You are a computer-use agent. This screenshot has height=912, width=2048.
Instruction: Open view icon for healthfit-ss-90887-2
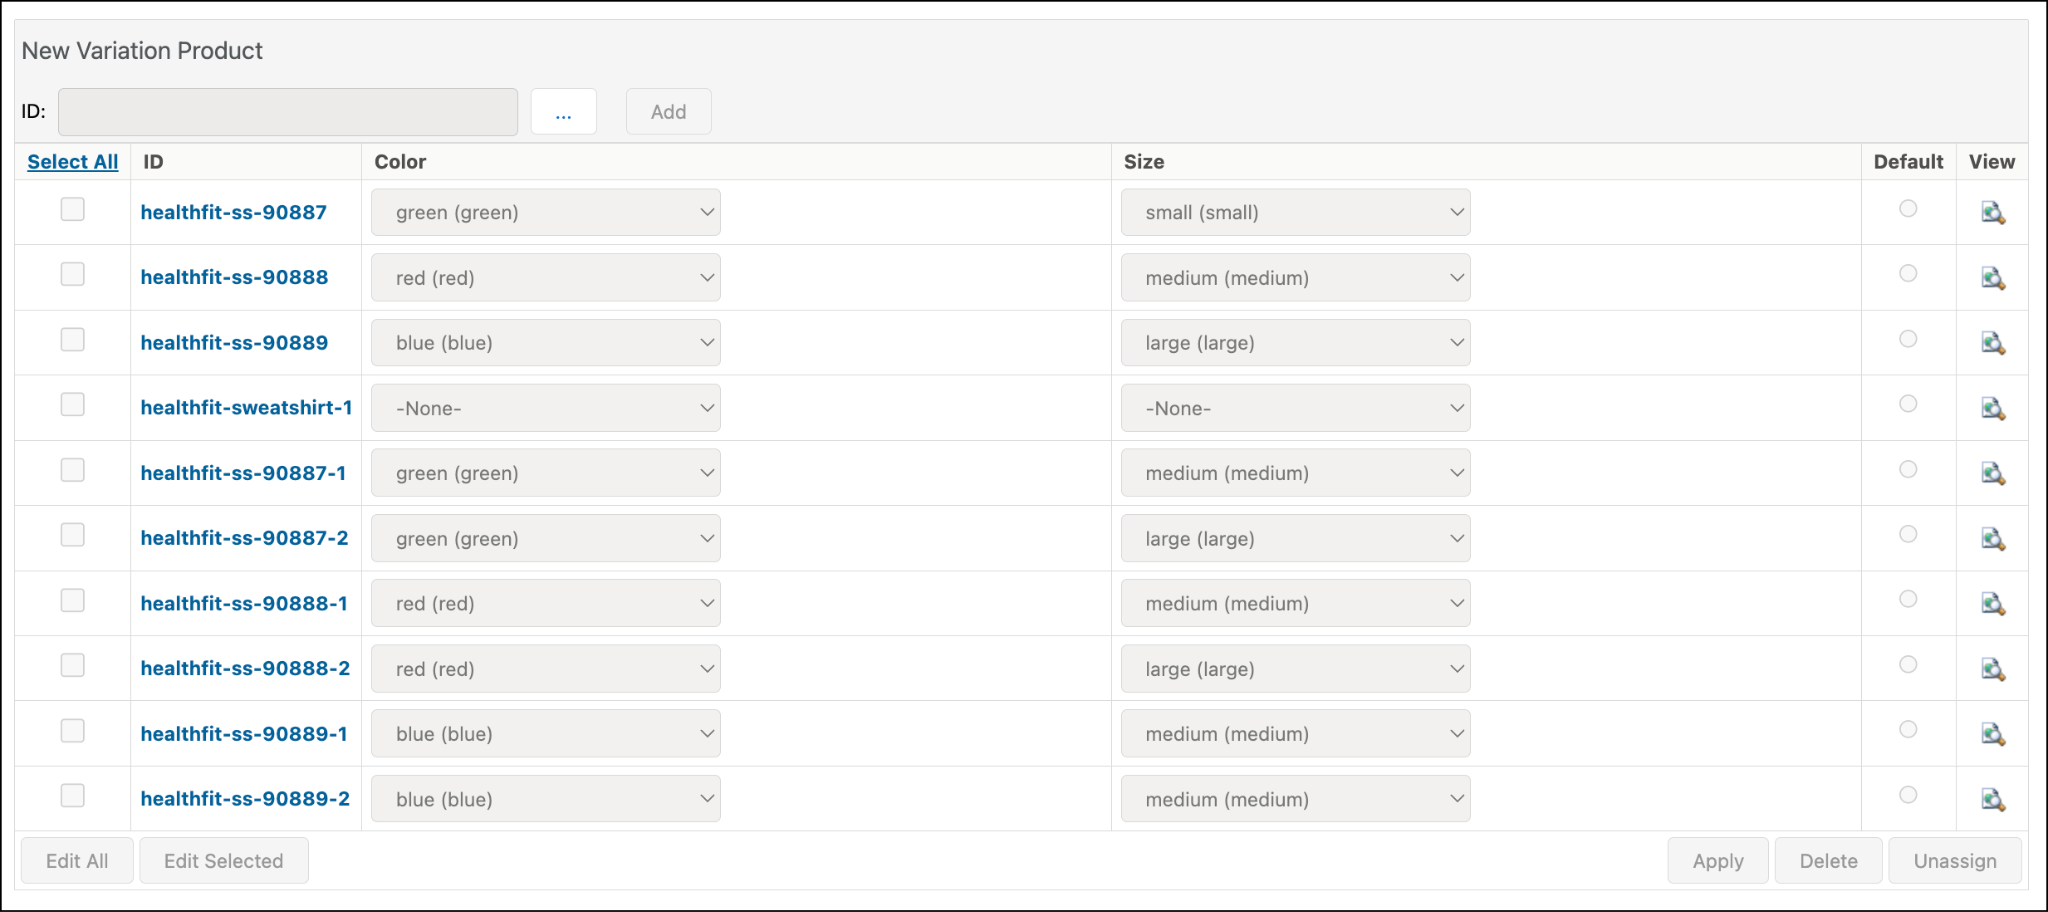point(1993,539)
